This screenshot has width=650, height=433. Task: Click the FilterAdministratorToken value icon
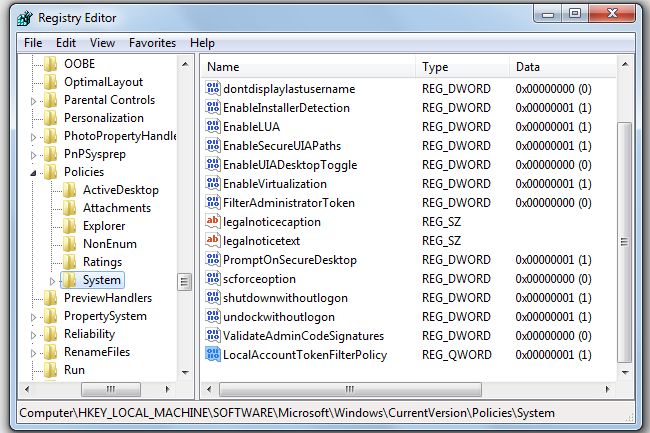click(213, 203)
